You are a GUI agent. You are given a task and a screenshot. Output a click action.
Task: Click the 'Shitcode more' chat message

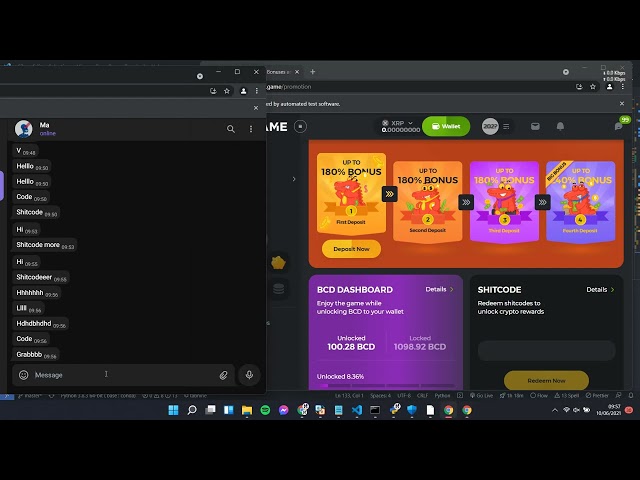point(45,245)
